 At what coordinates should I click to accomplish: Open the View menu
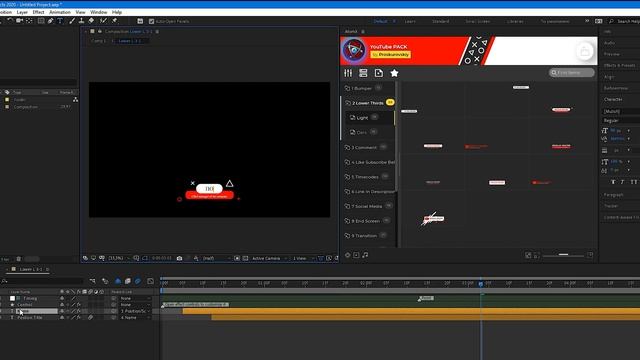[x=80, y=12]
